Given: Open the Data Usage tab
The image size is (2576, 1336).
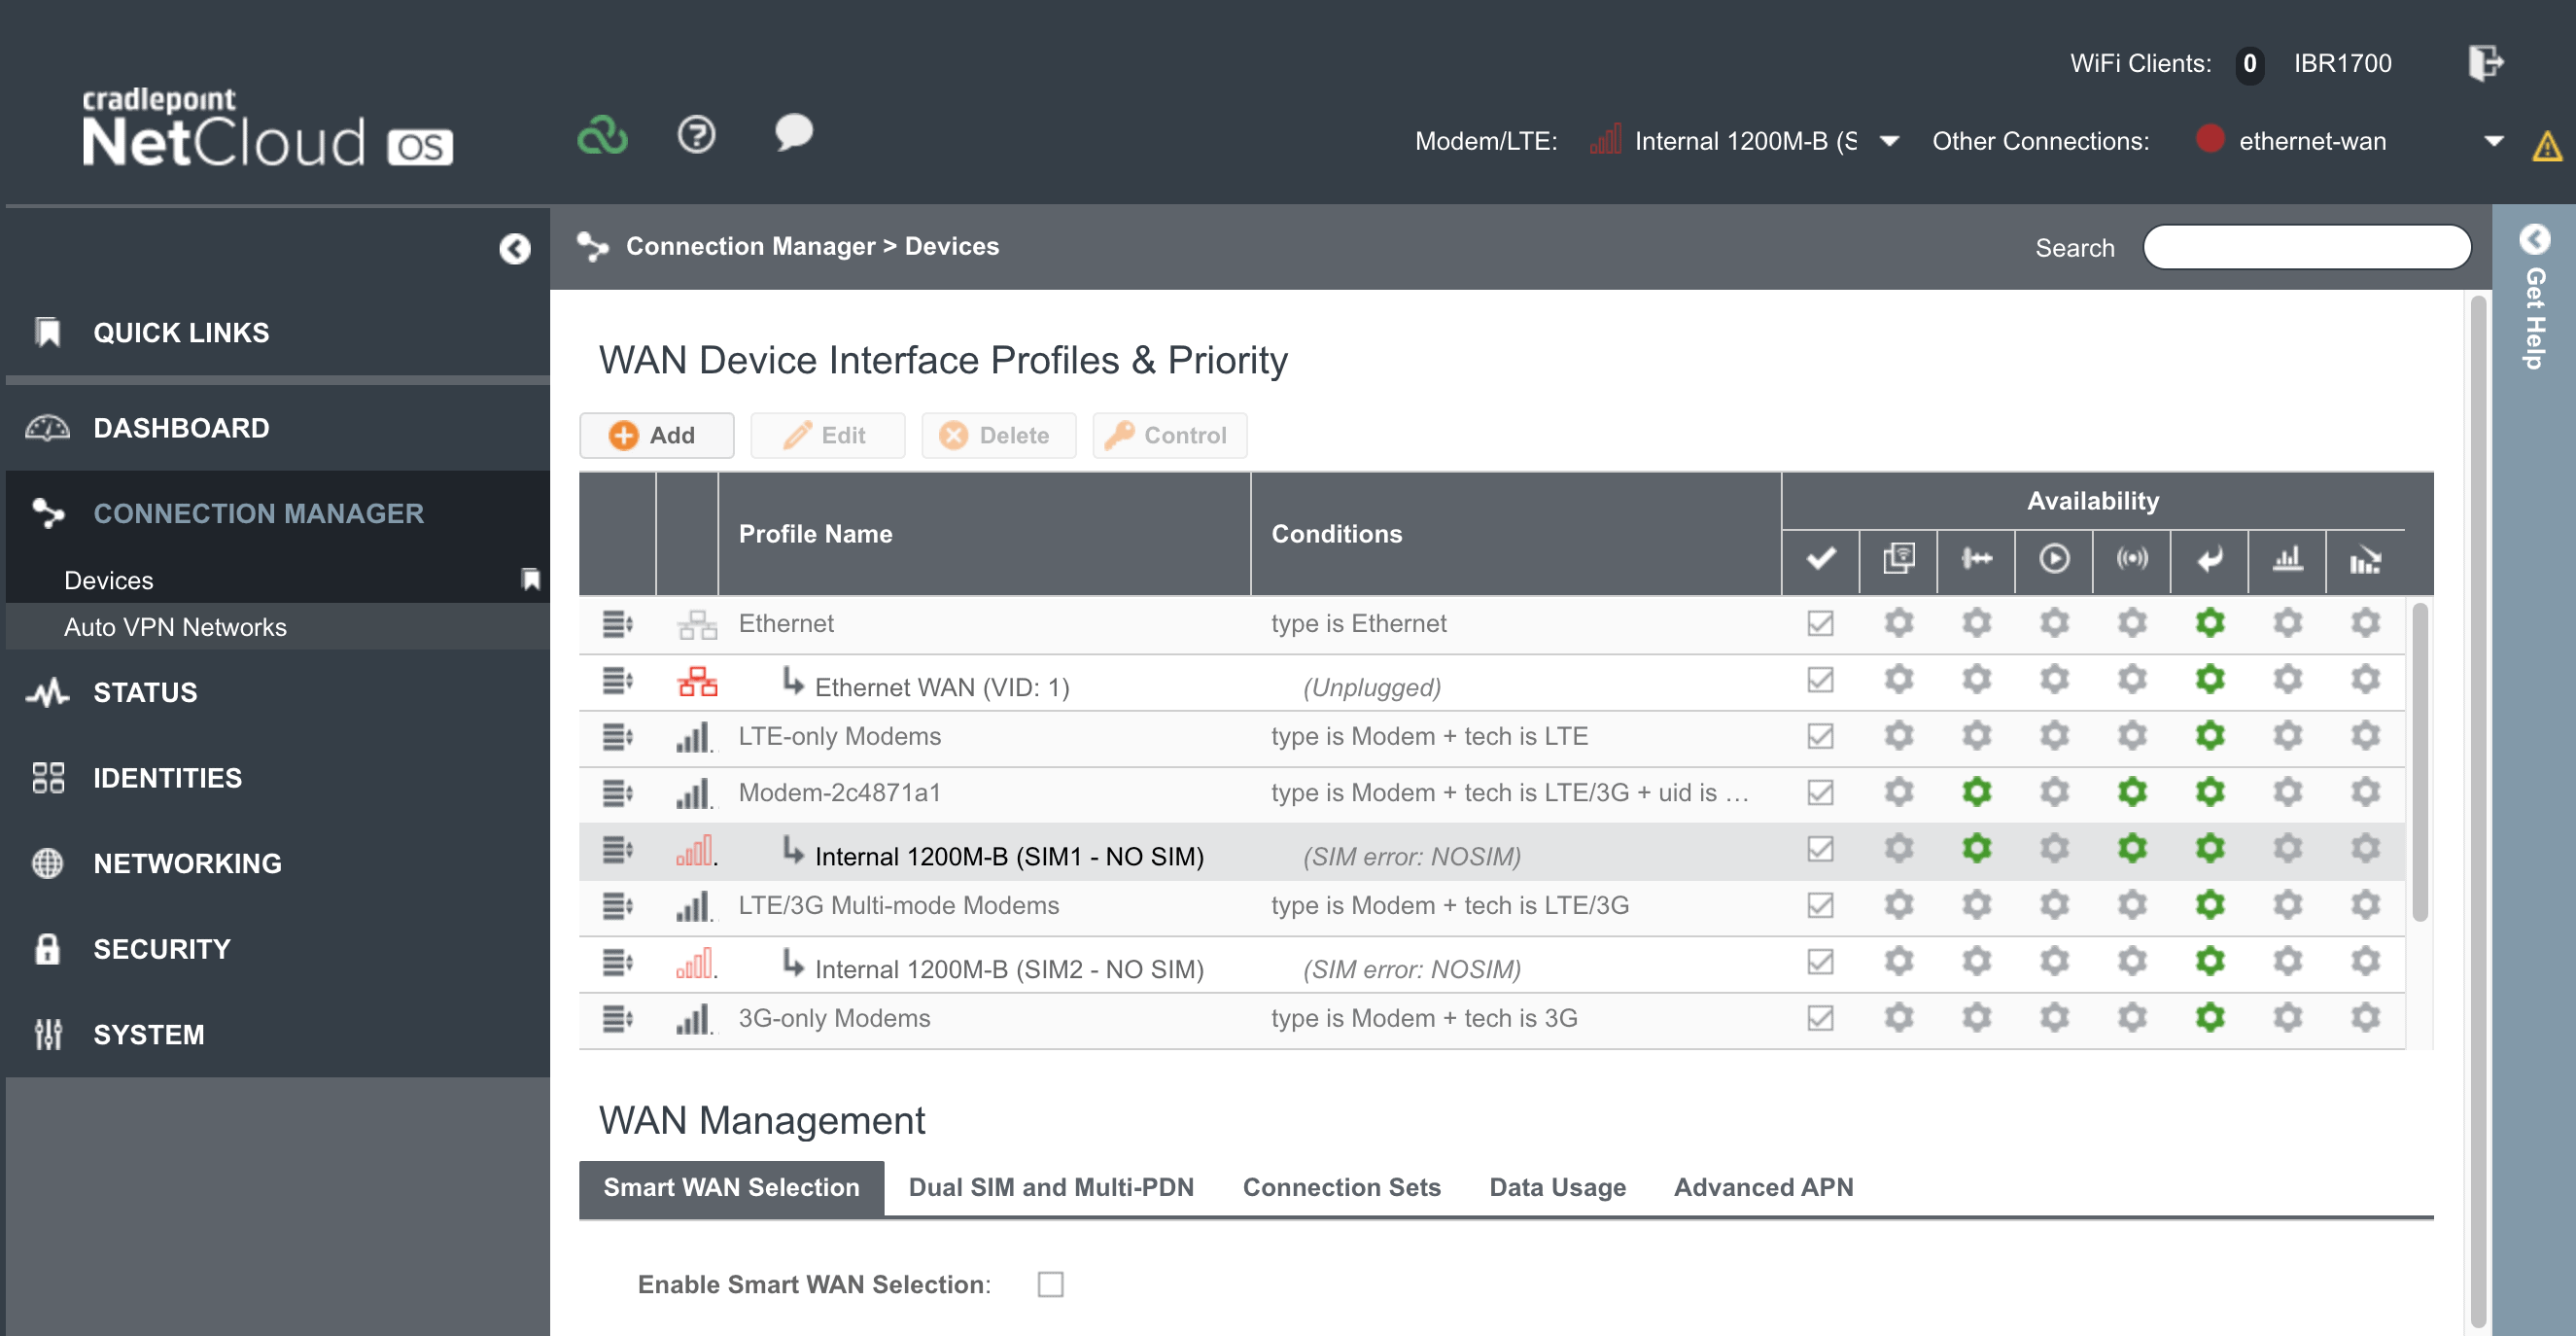Looking at the screenshot, I should click(1557, 1187).
